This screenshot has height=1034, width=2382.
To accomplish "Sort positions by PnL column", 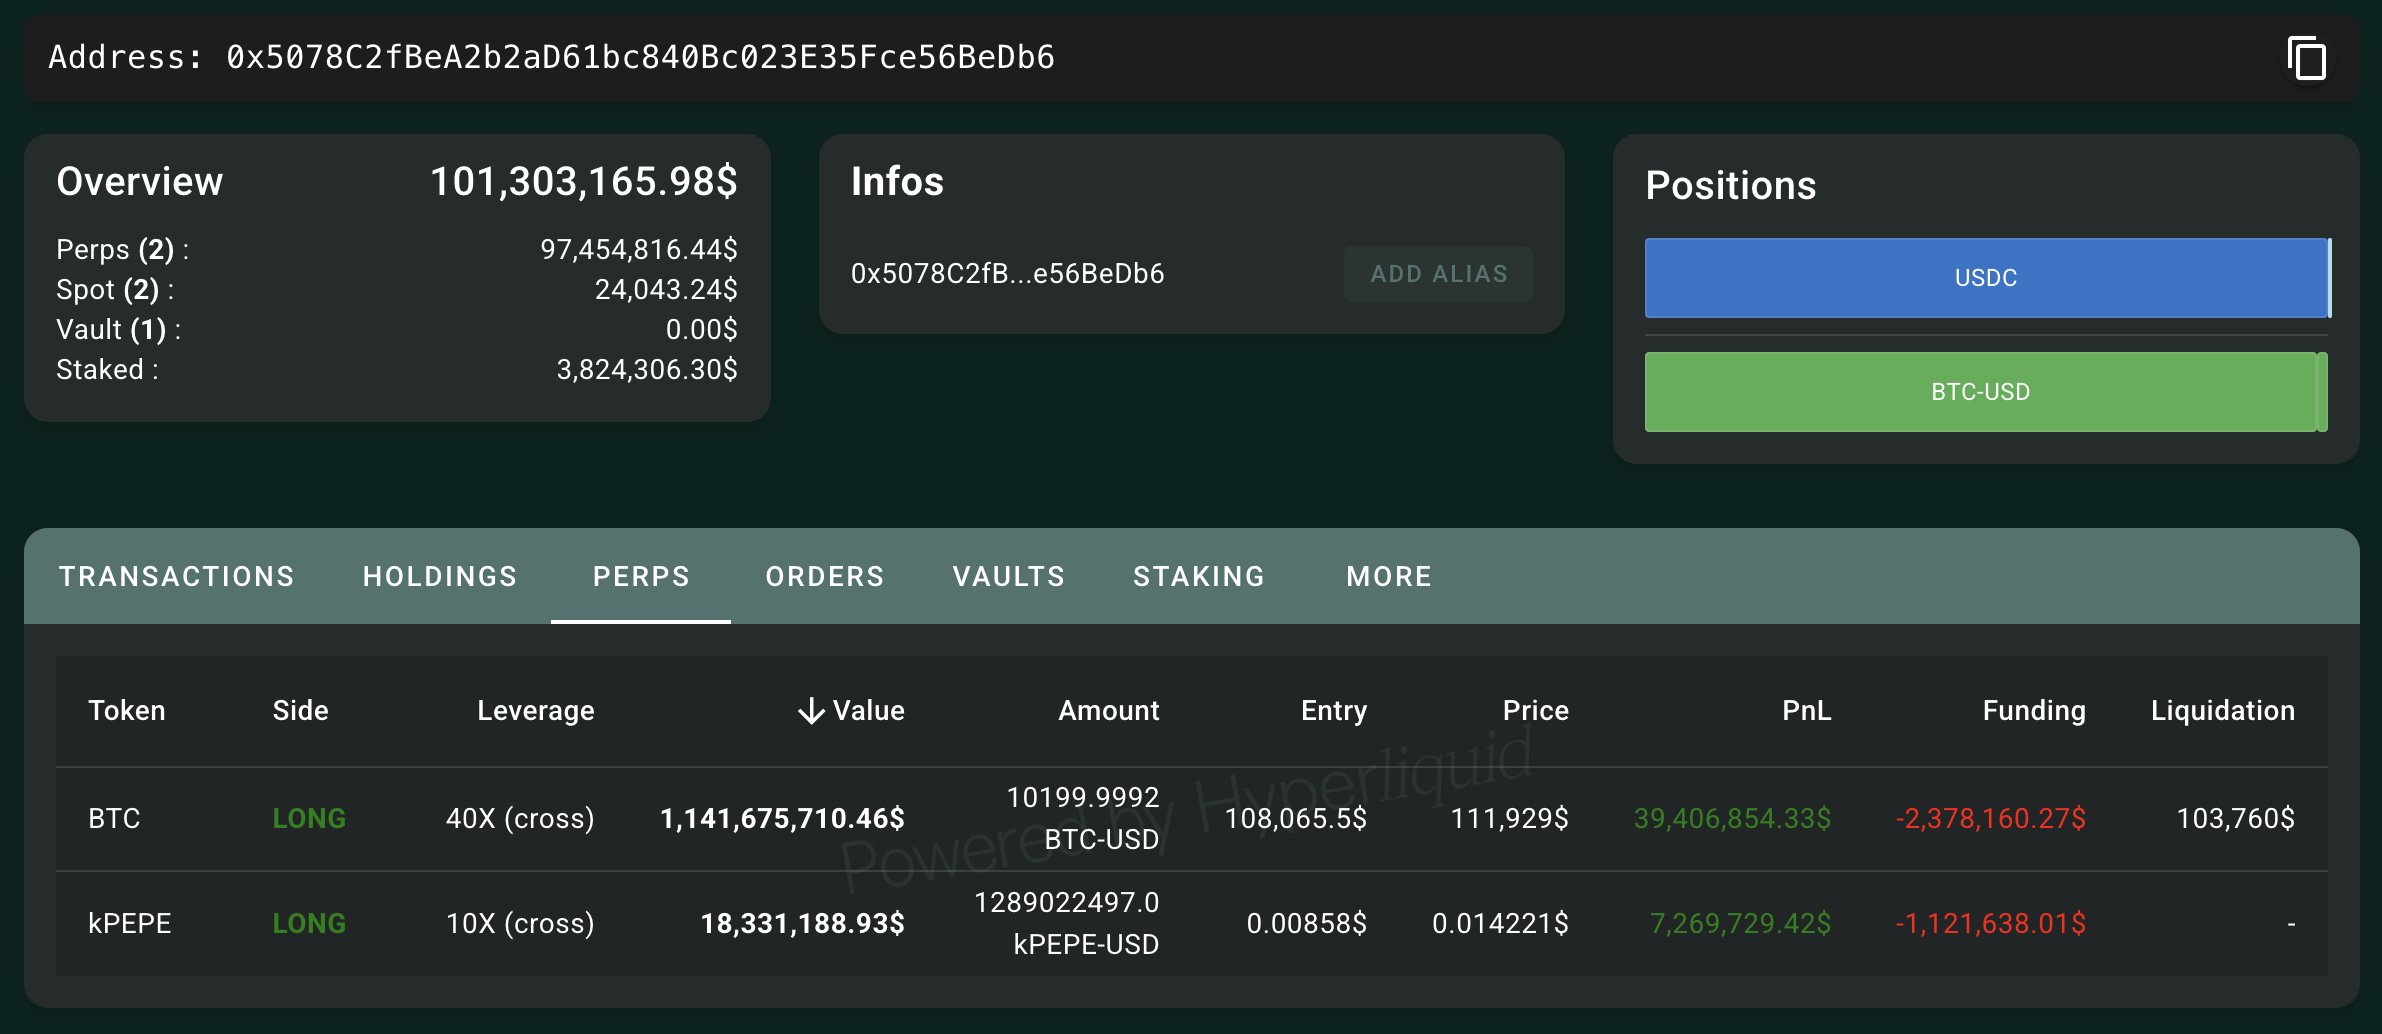I will point(1806,710).
